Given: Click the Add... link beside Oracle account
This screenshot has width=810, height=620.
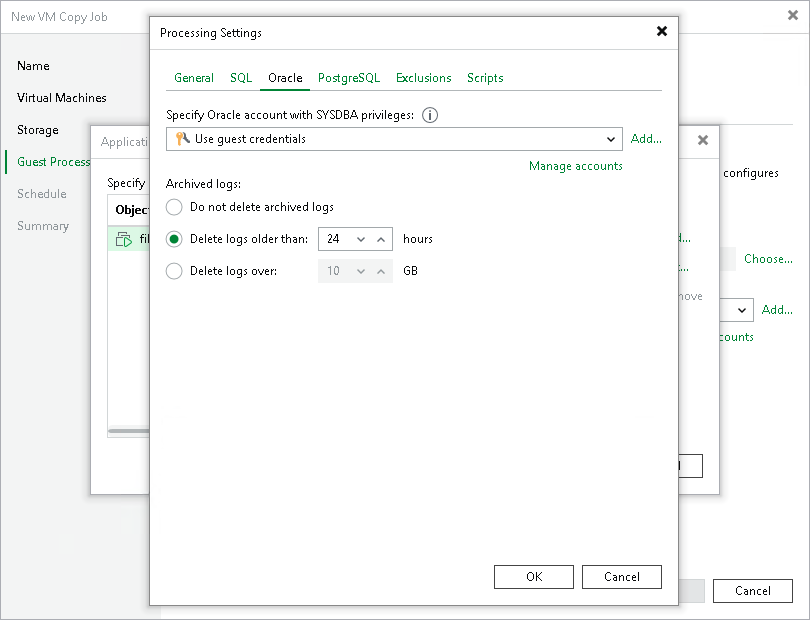Looking at the screenshot, I should [x=646, y=139].
